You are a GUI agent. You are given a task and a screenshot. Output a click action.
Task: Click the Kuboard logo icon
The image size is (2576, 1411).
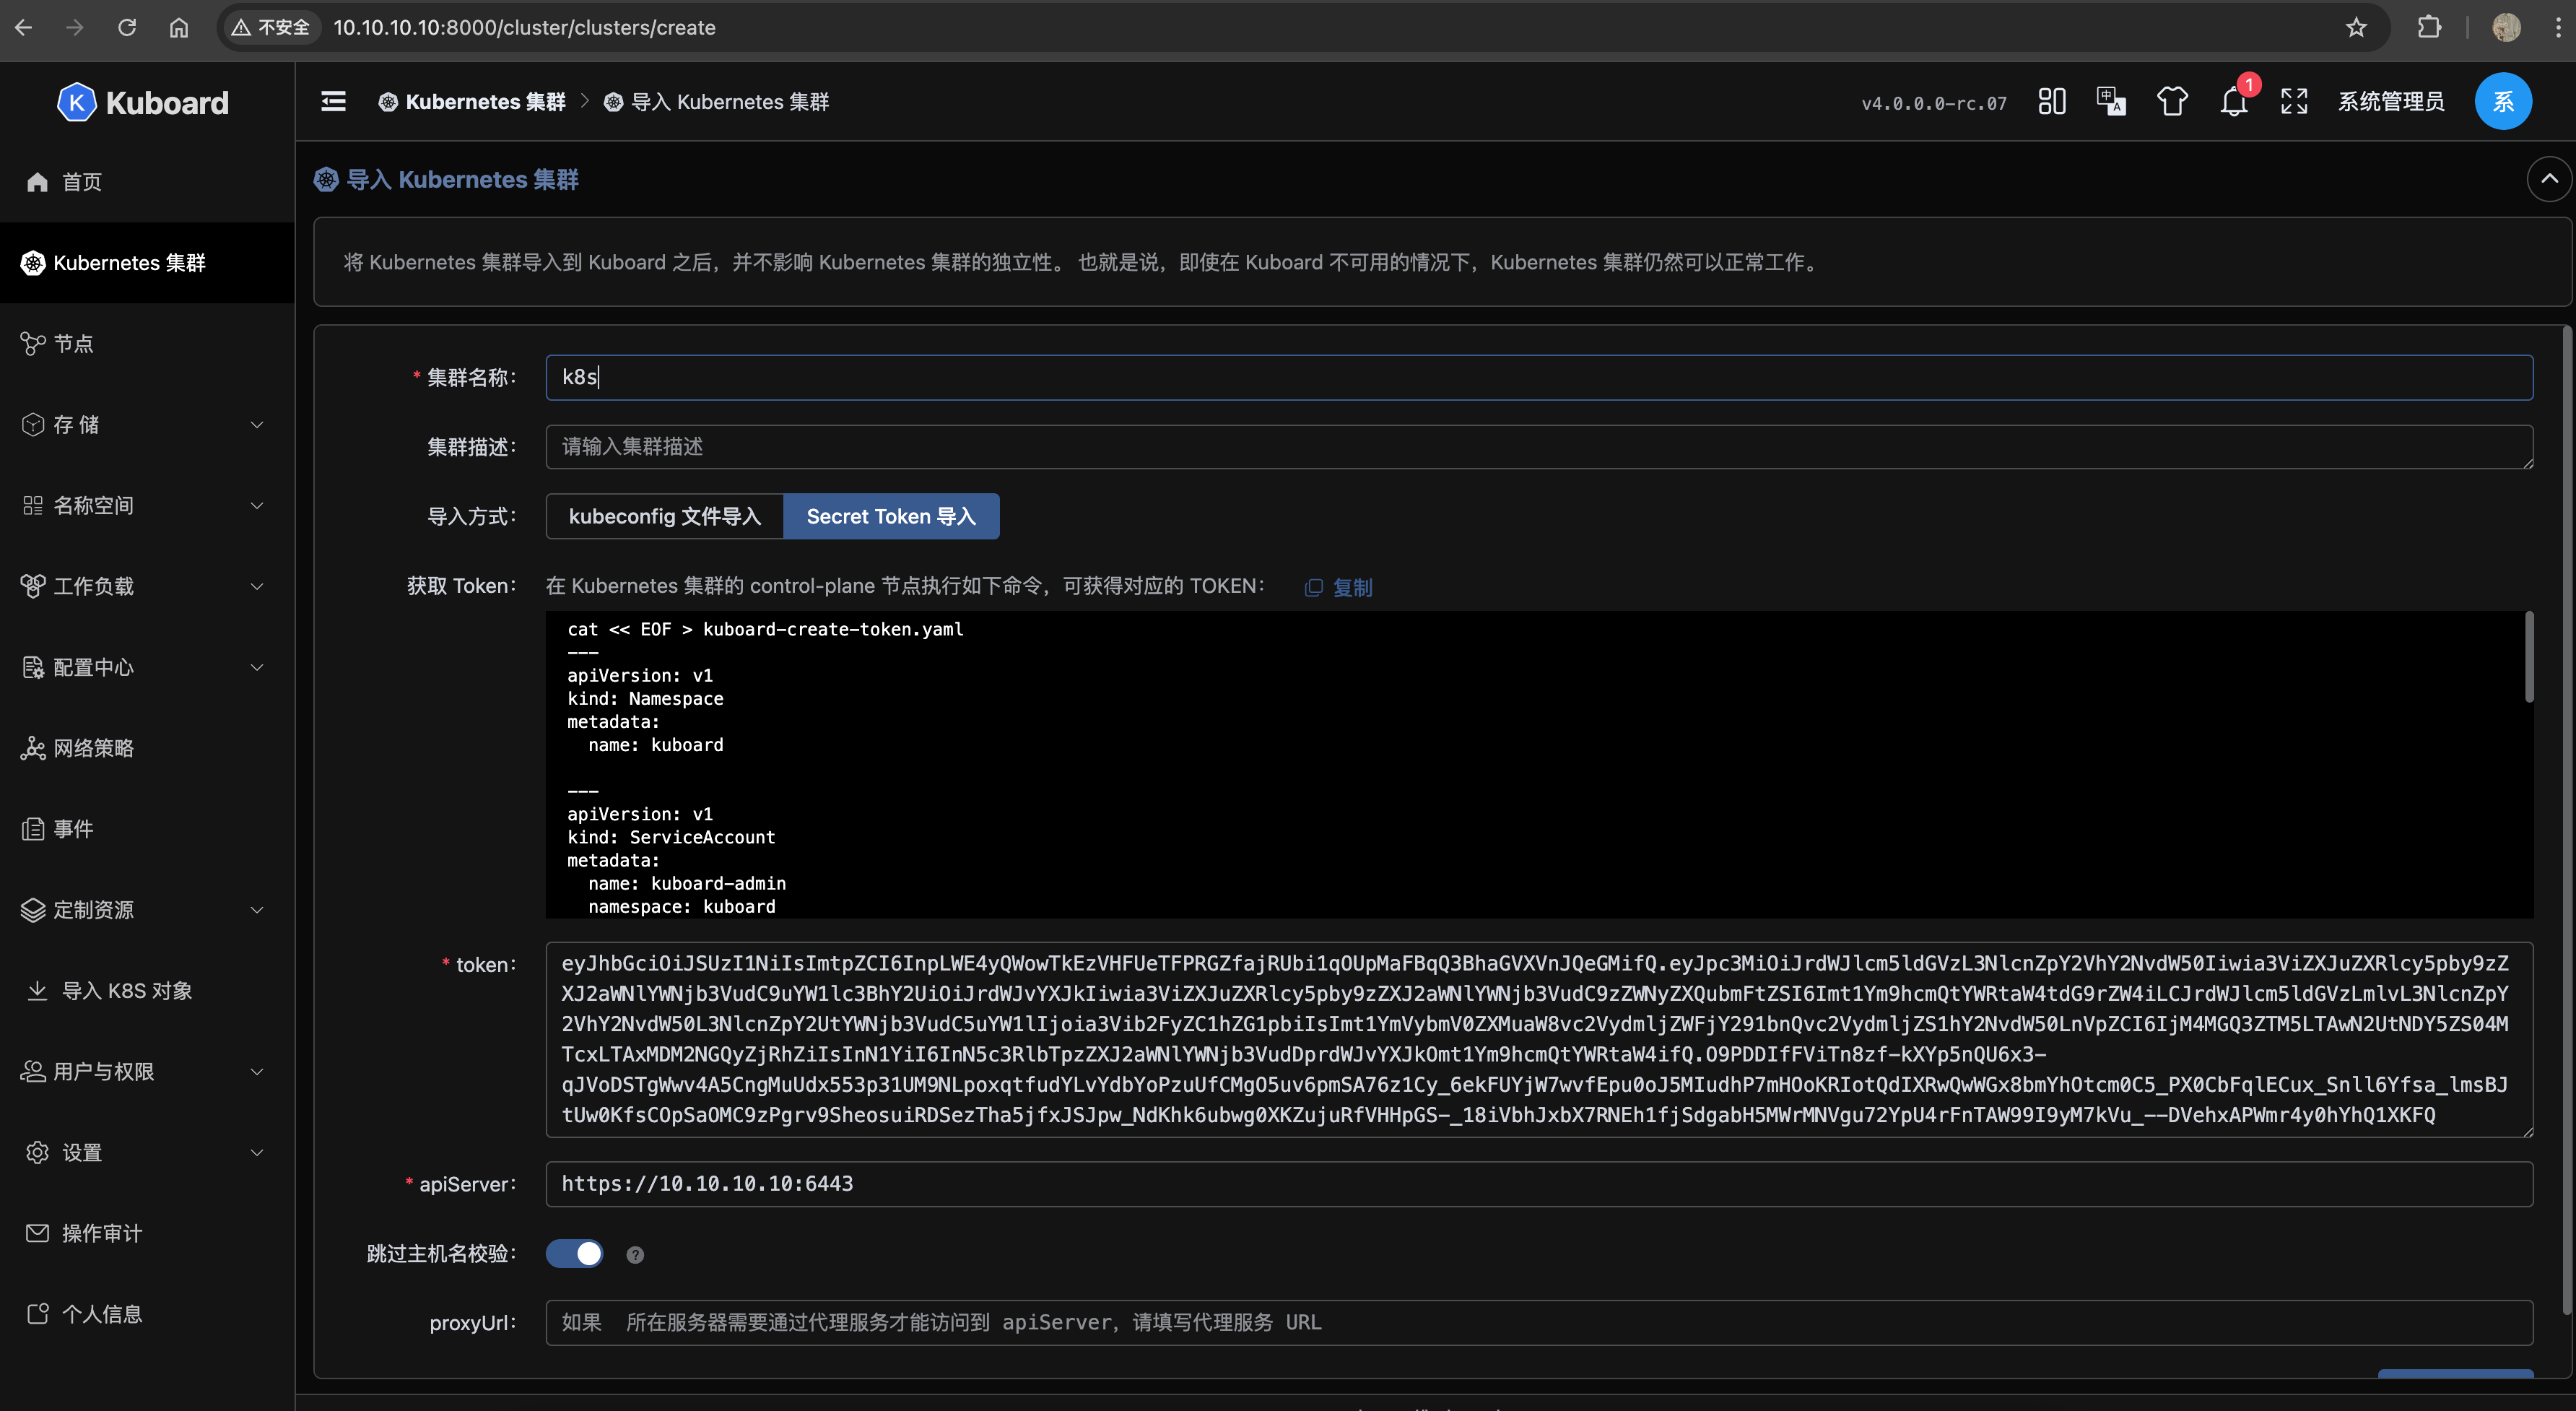point(76,102)
